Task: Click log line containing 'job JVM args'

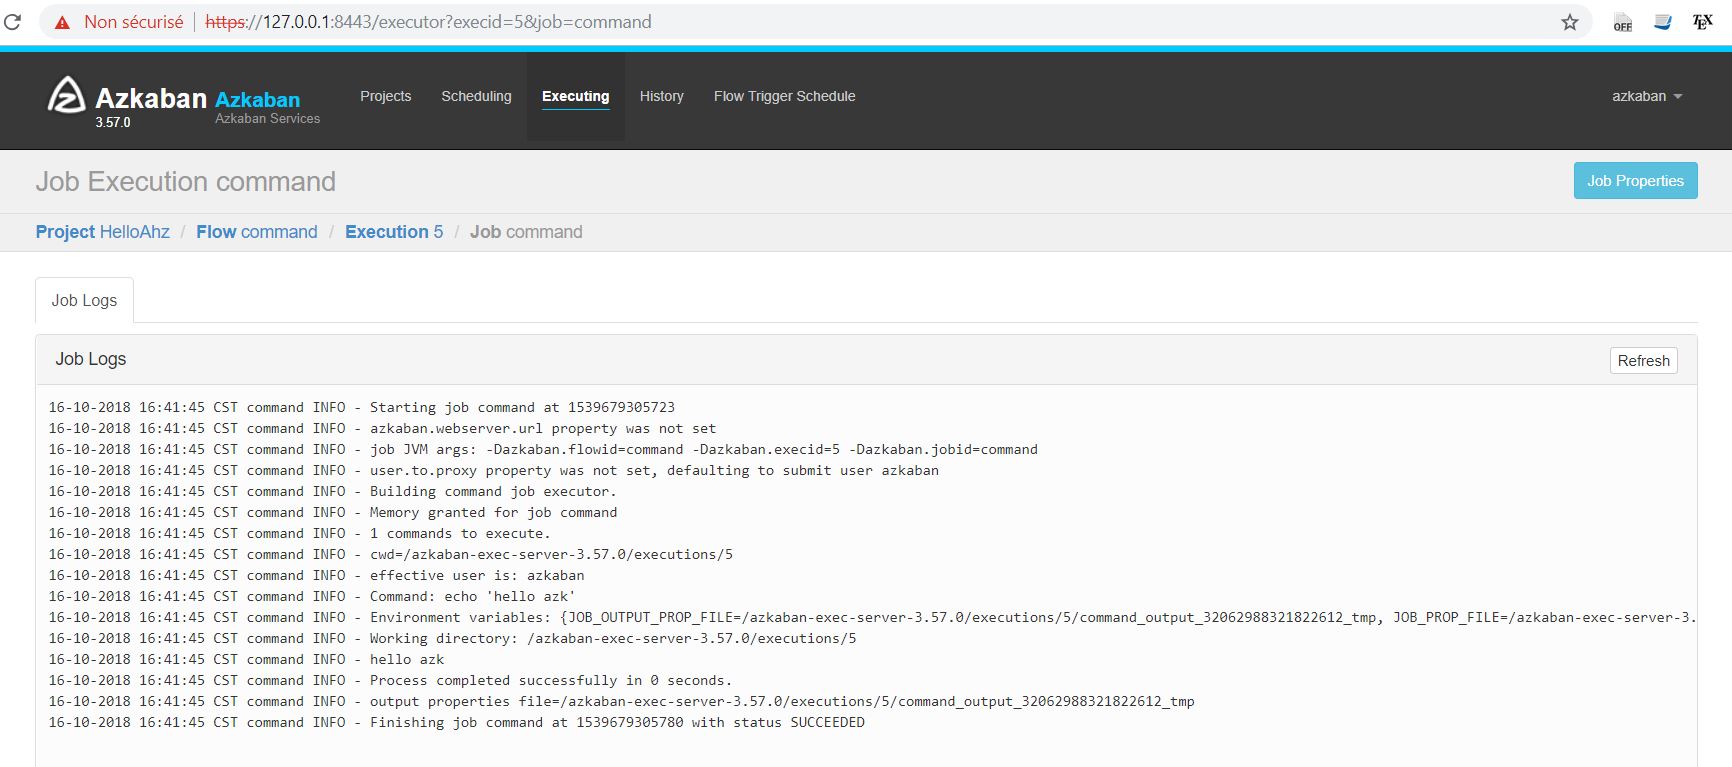Action: [543, 449]
